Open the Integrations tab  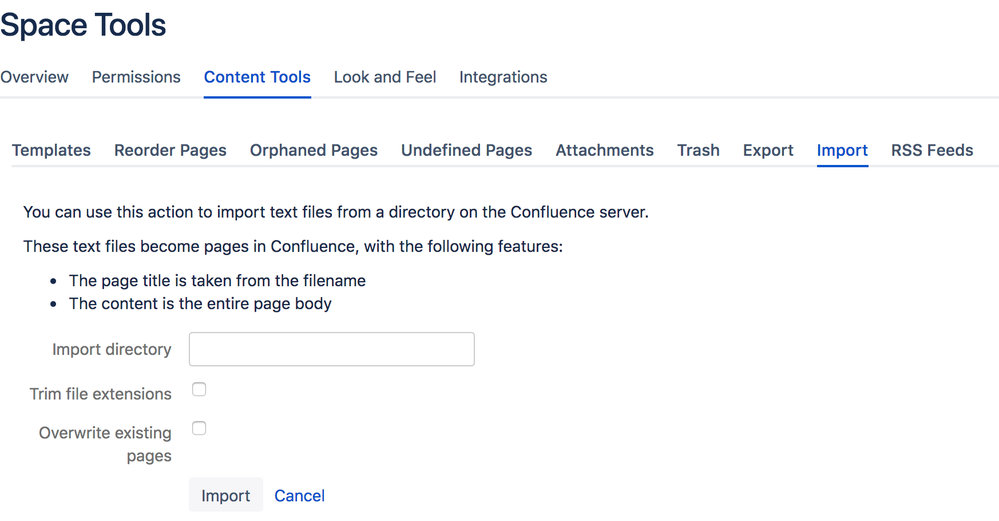pyautogui.click(x=503, y=77)
